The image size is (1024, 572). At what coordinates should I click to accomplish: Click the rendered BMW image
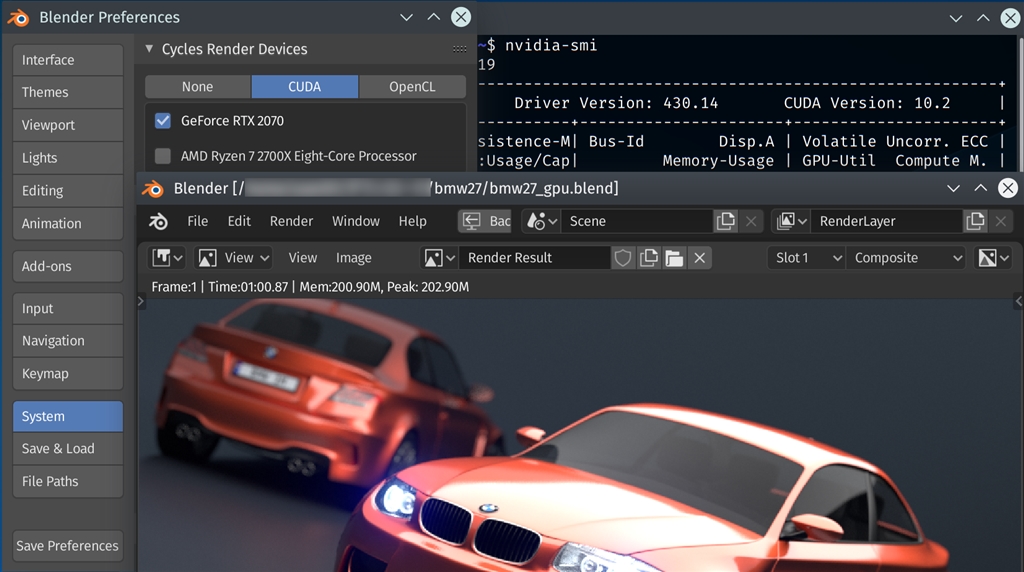point(580,435)
